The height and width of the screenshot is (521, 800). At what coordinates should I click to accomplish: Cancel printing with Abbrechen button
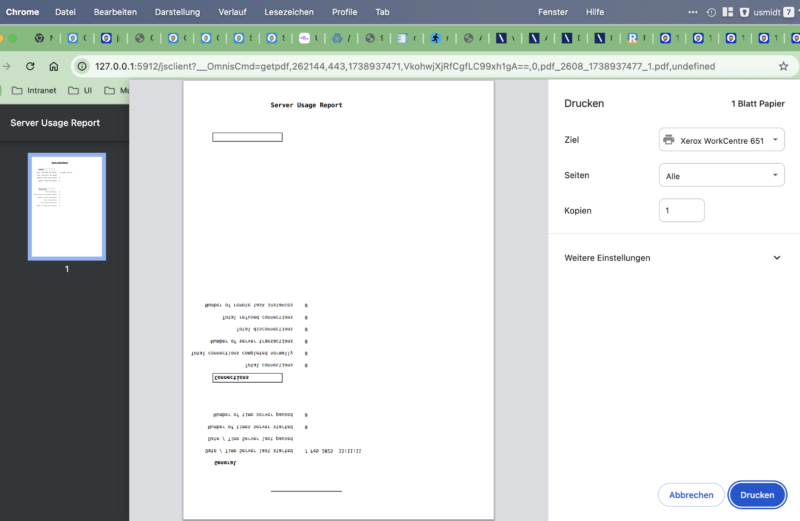pyautogui.click(x=691, y=495)
